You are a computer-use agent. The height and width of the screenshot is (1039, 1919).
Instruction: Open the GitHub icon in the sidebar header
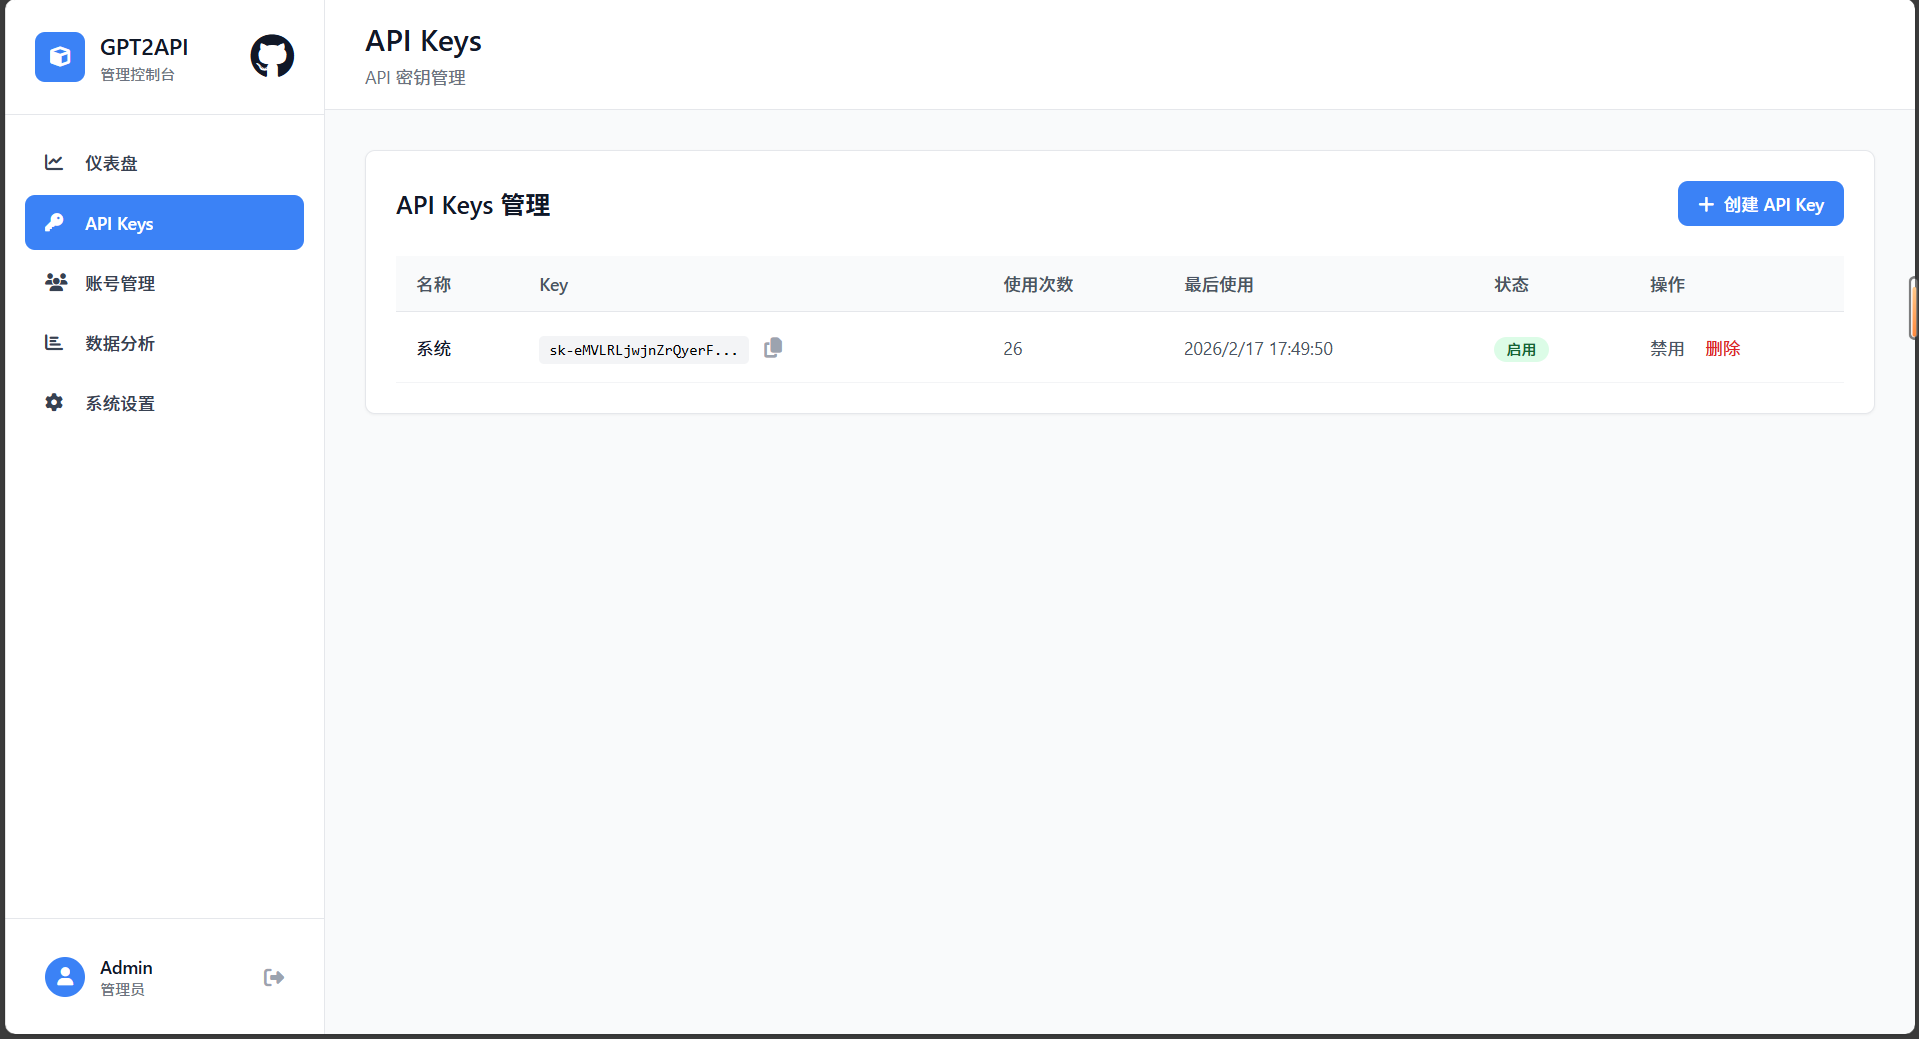(x=271, y=56)
